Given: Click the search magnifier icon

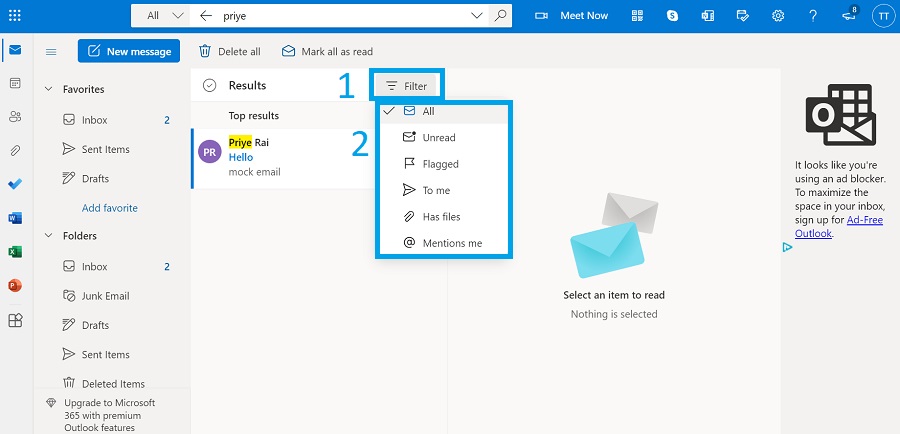Looking at the screenshot, I should [x=500, y=16].
